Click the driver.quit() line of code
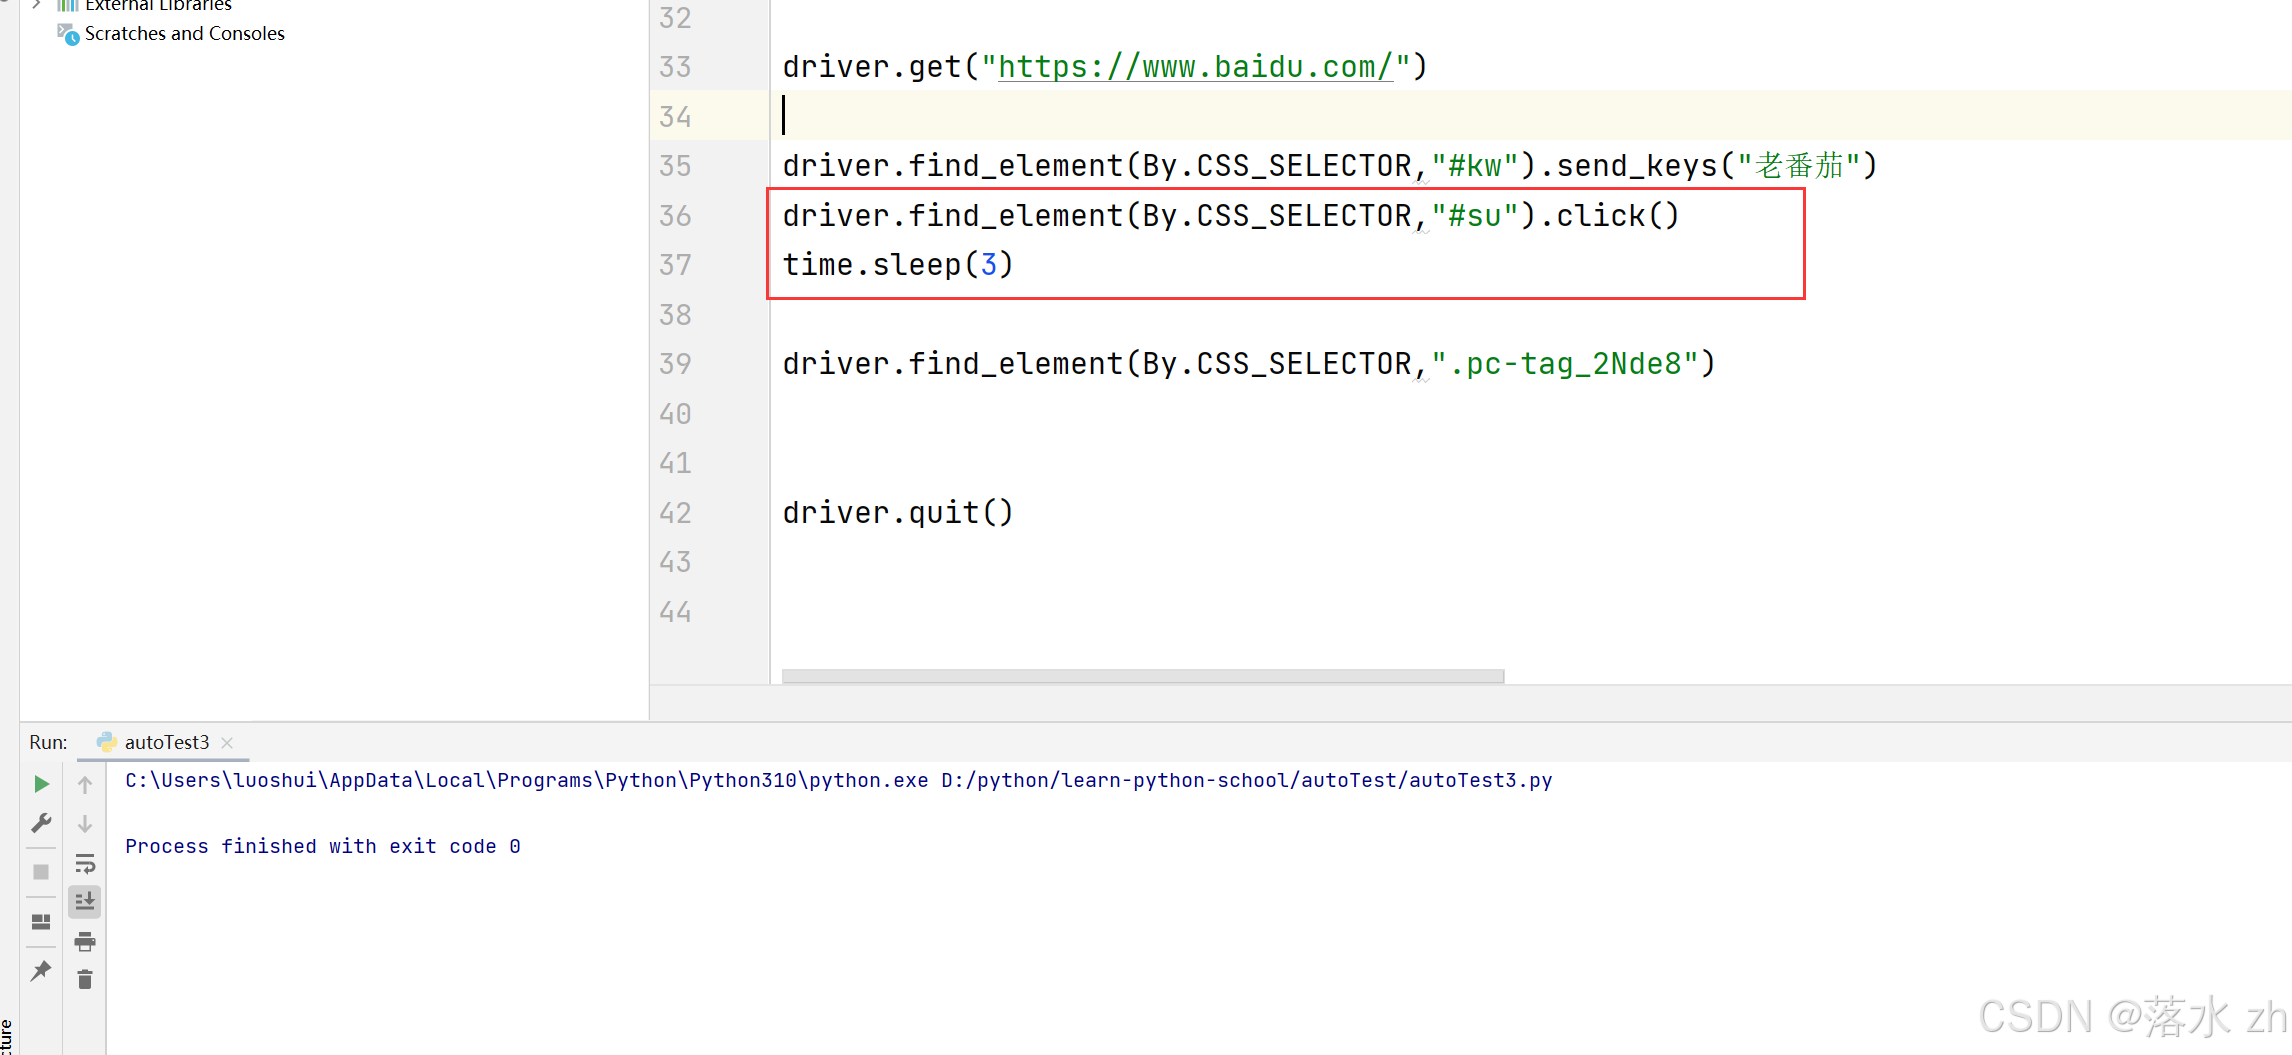This screenshot has width=2292, height=1055. pos(898,512)
